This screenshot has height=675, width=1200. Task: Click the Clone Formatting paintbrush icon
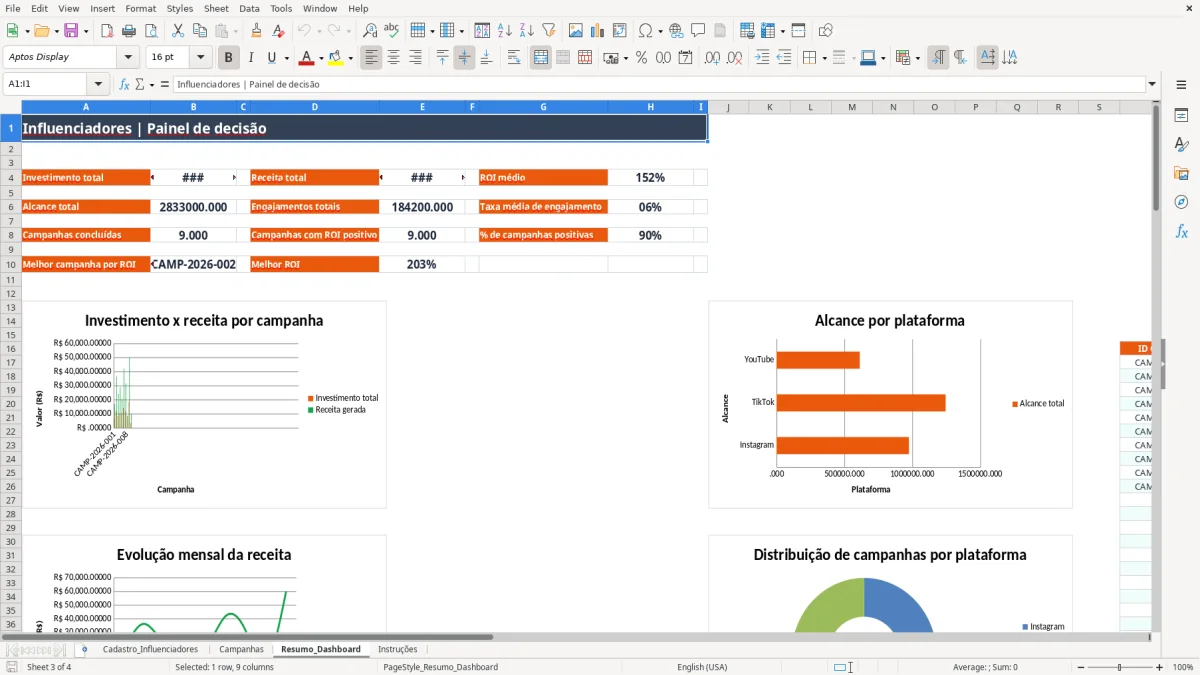coord(256,31)
